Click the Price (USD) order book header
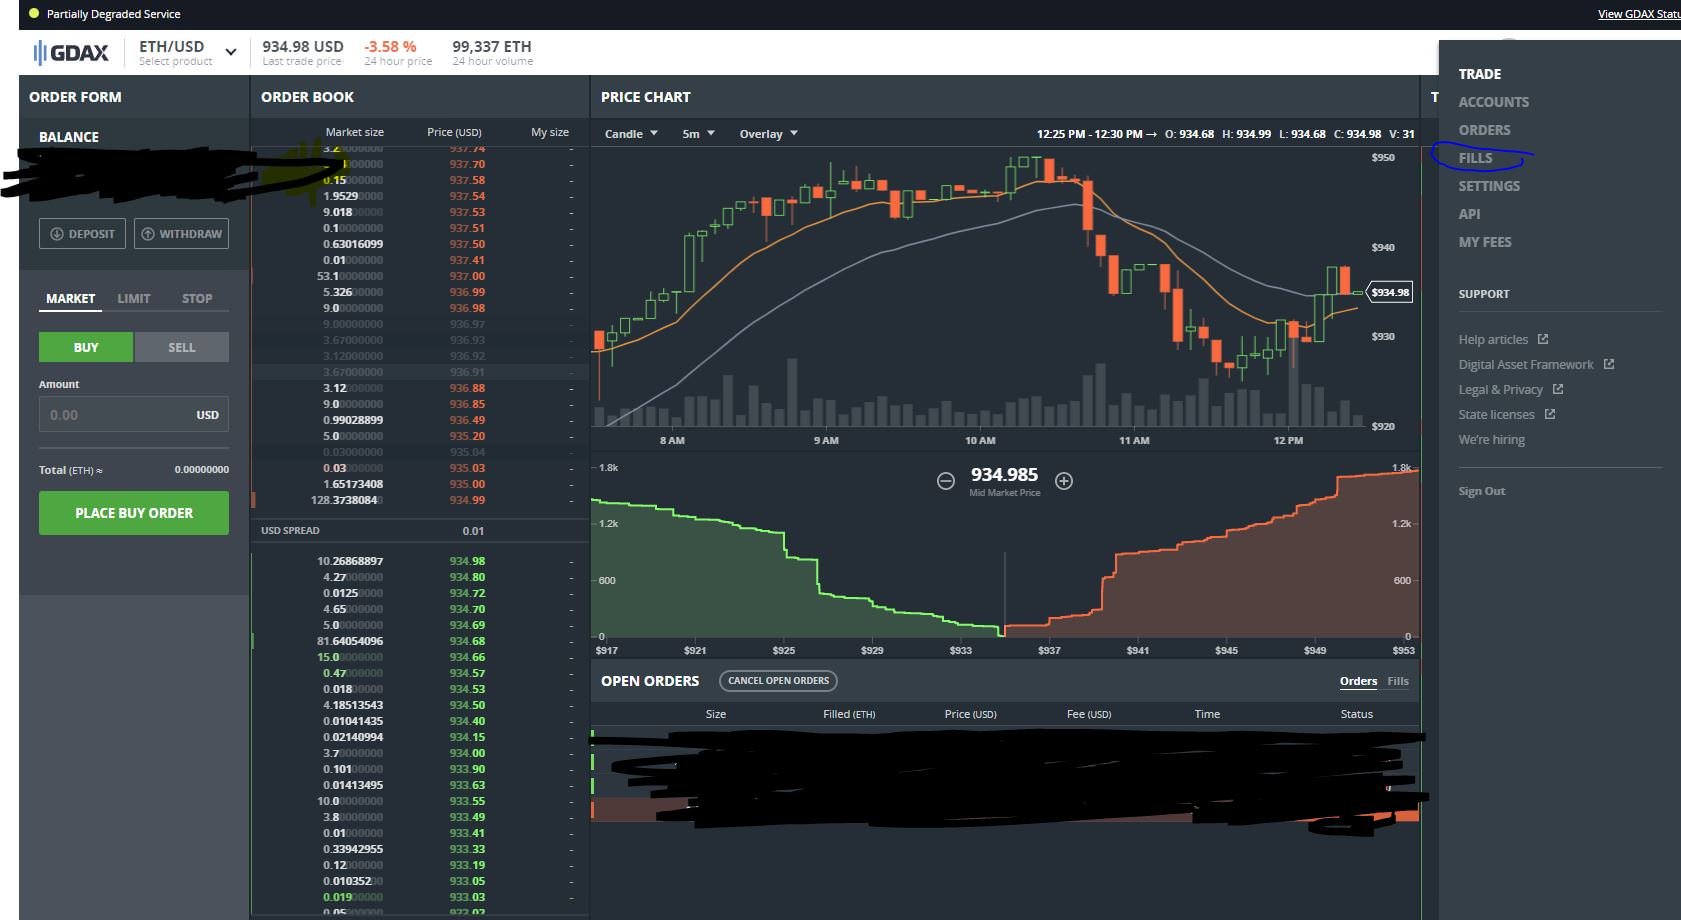Image resolution: width=1681 pixels, height=920 pixels. 454,132
